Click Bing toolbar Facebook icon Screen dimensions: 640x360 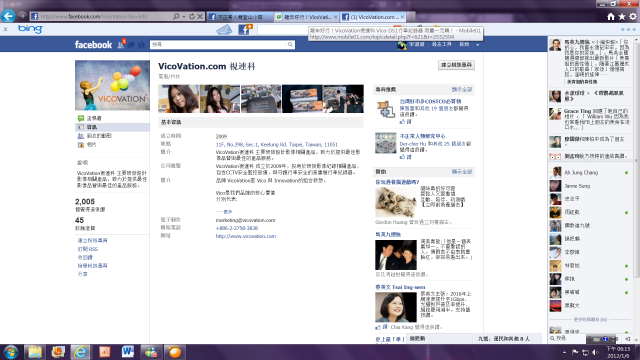[x=245, y=29]
